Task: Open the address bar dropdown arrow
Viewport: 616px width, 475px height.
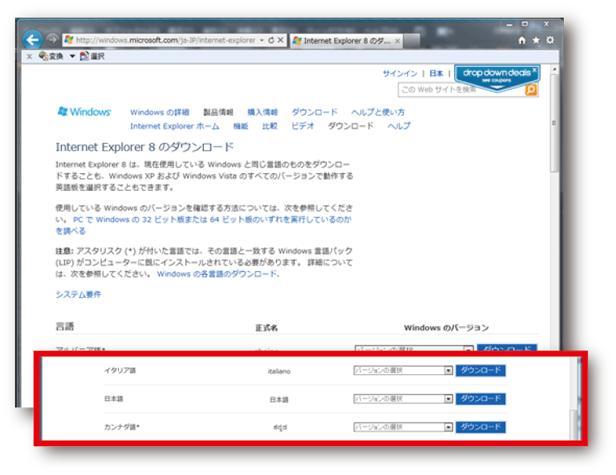Action: point(262,40)
